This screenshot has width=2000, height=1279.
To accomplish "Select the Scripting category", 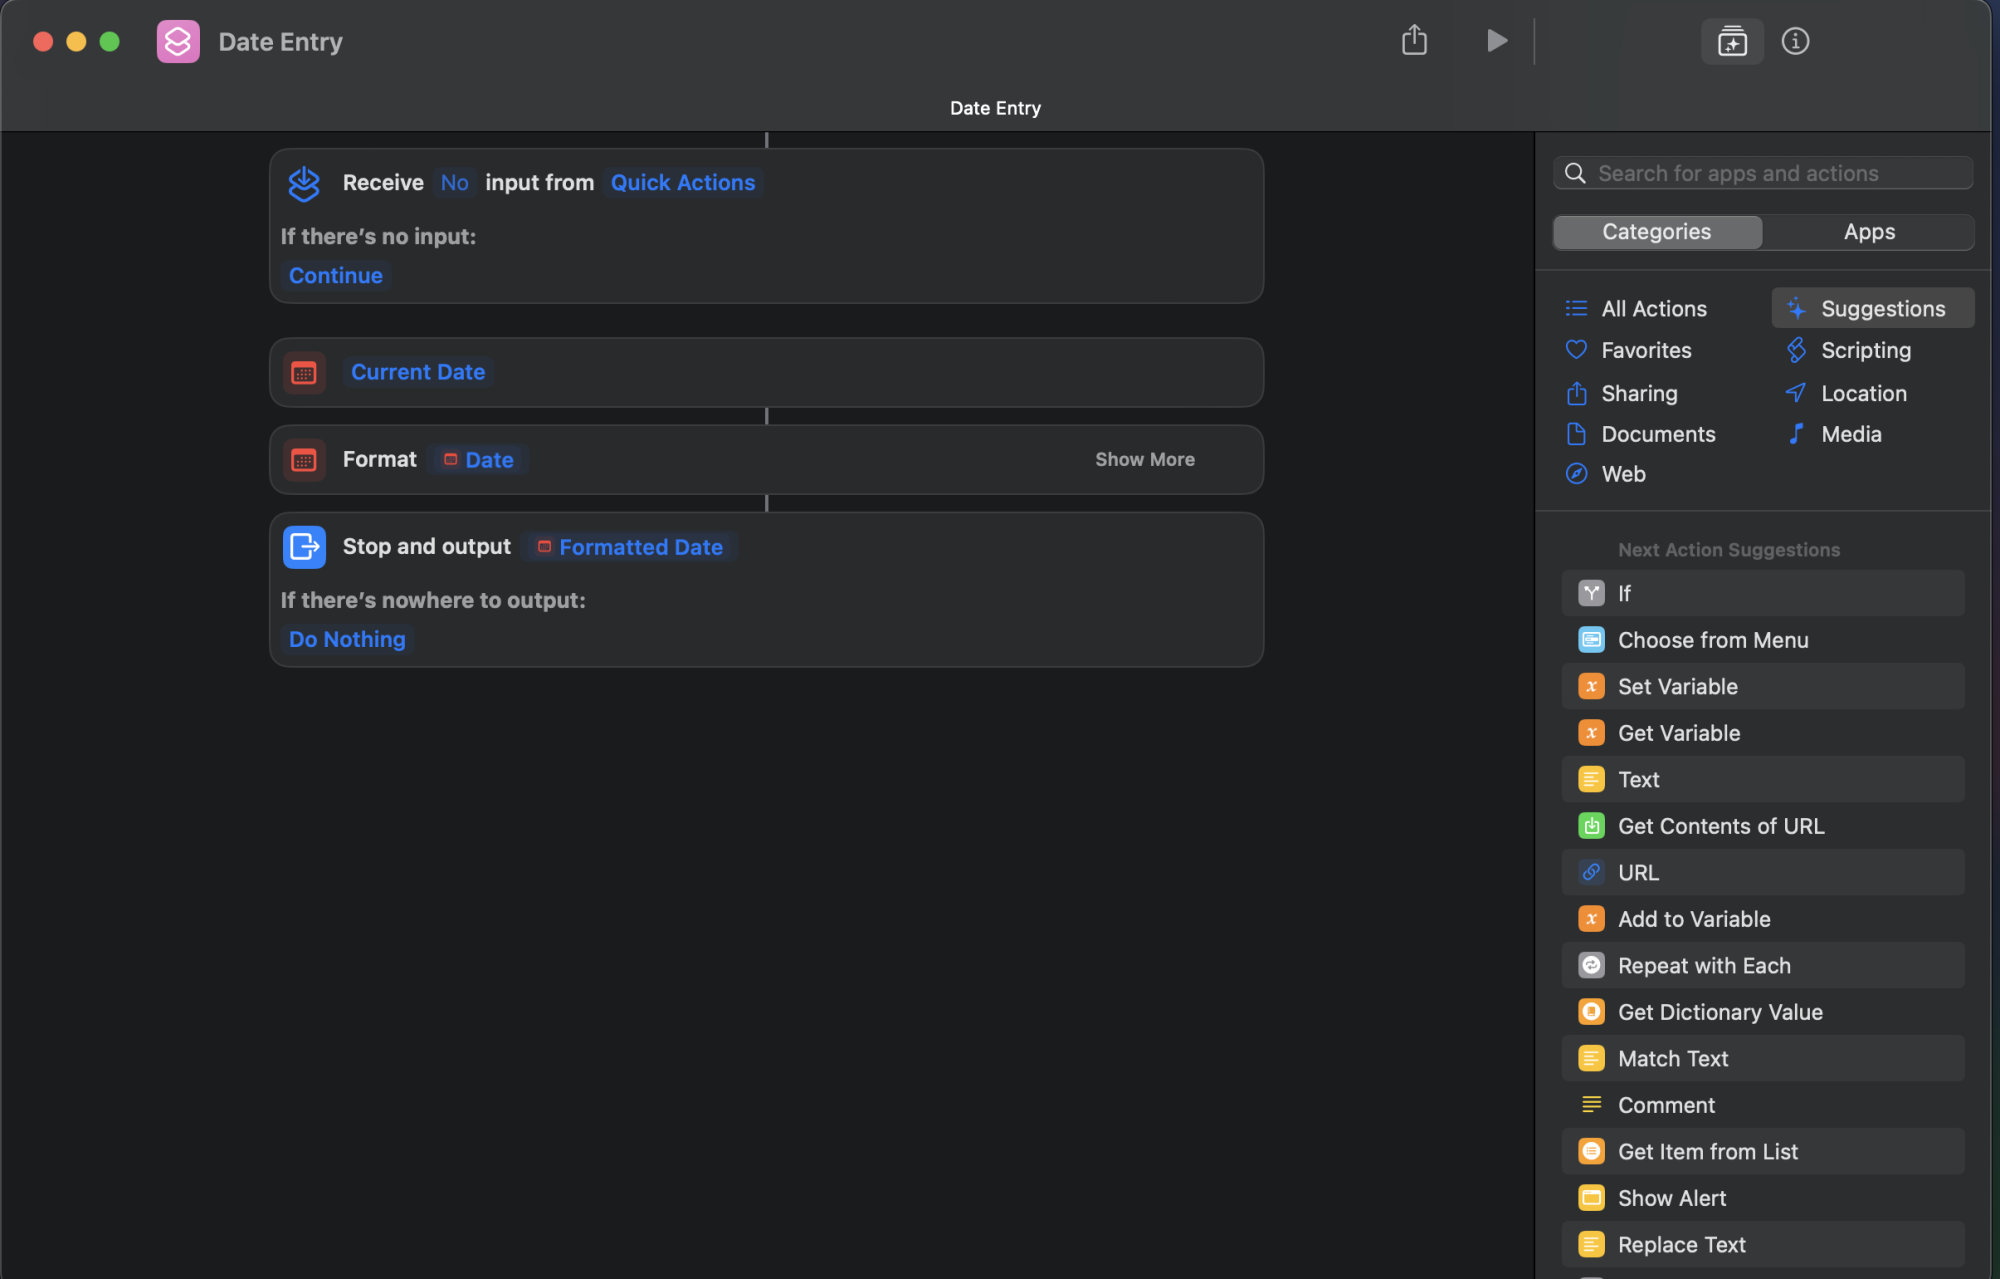I will (x=1865, y=351).
